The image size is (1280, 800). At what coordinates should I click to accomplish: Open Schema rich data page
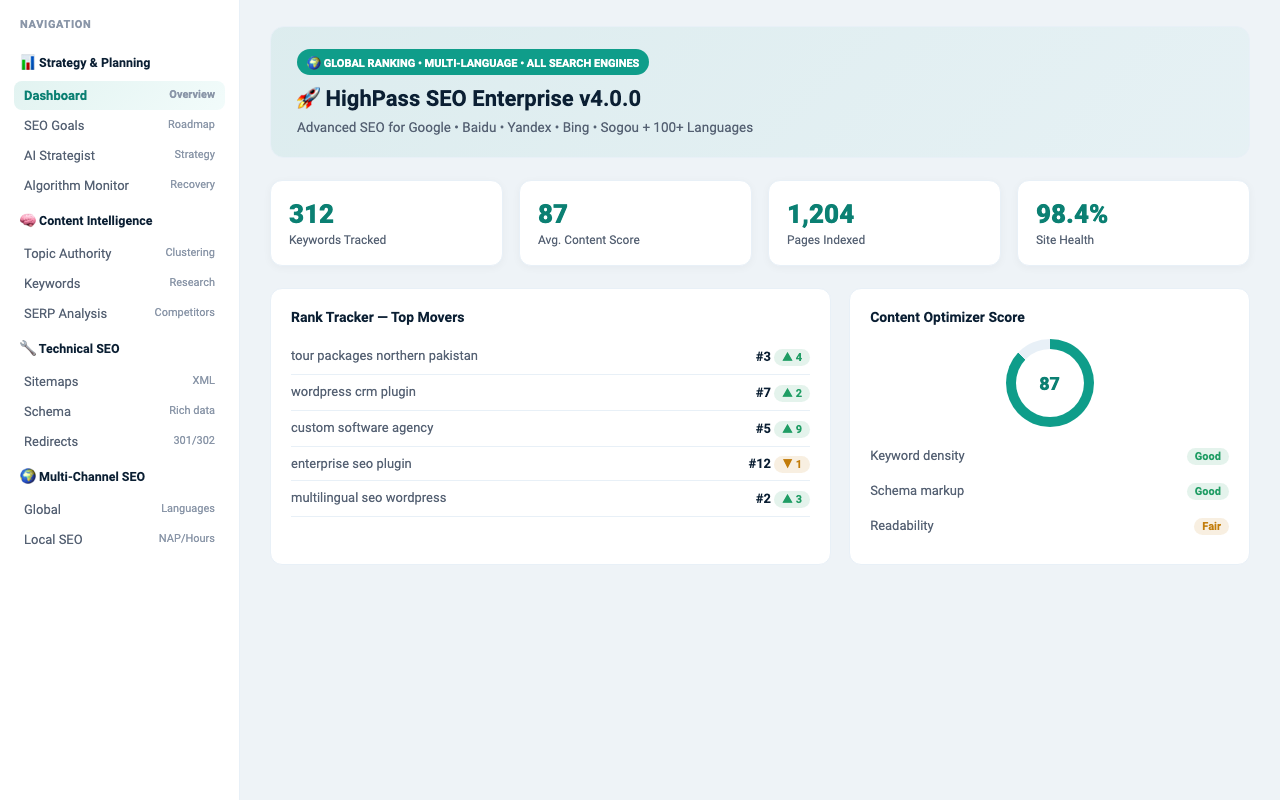(119, 411)
